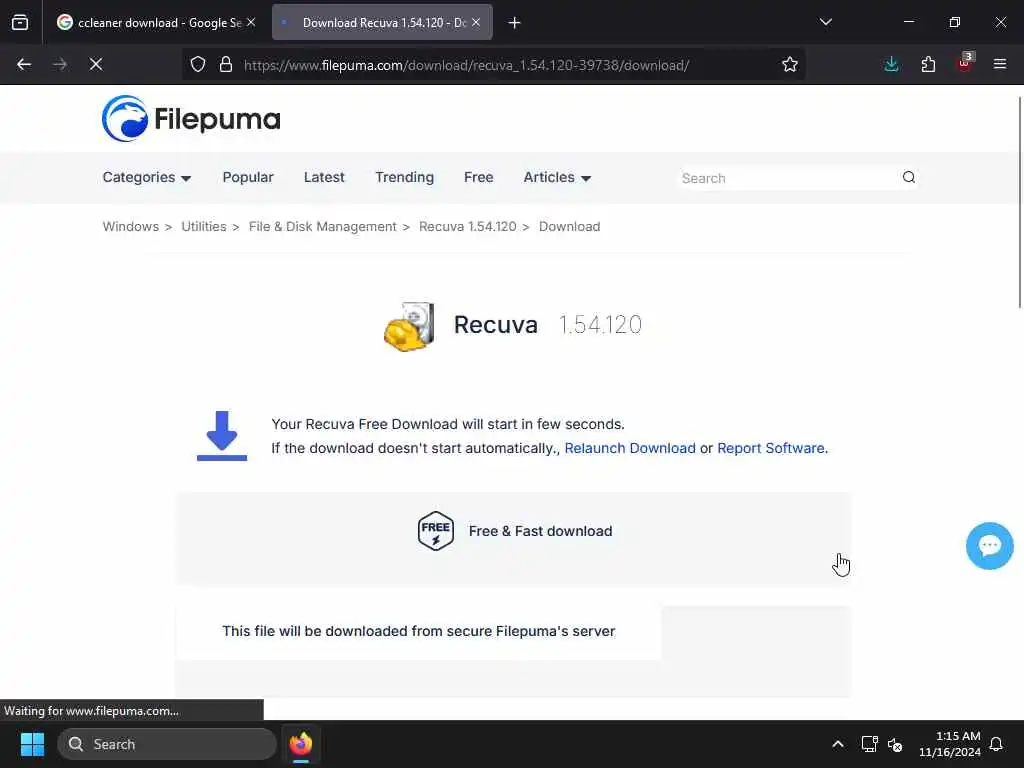Open muted volume tray icon
The height and width of the screenshot is (768, 1024).
895,744
